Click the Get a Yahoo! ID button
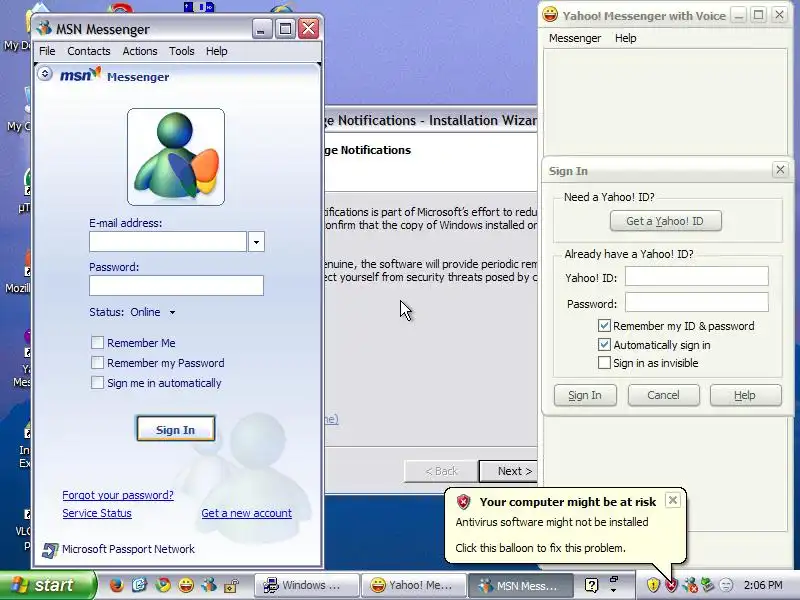This screenshot has height=600, width=800. (665, 221)
